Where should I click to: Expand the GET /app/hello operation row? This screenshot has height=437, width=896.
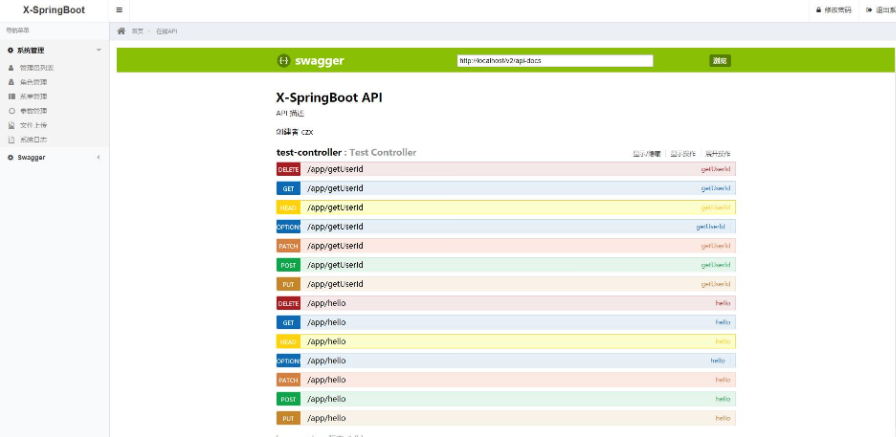coord(326,322)
